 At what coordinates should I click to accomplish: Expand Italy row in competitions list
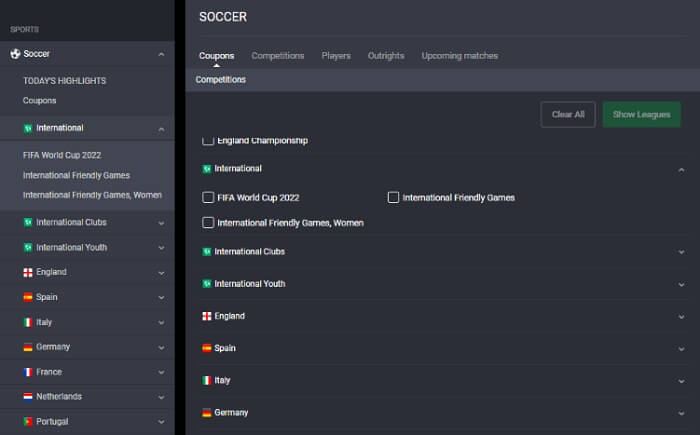point(681,381)
